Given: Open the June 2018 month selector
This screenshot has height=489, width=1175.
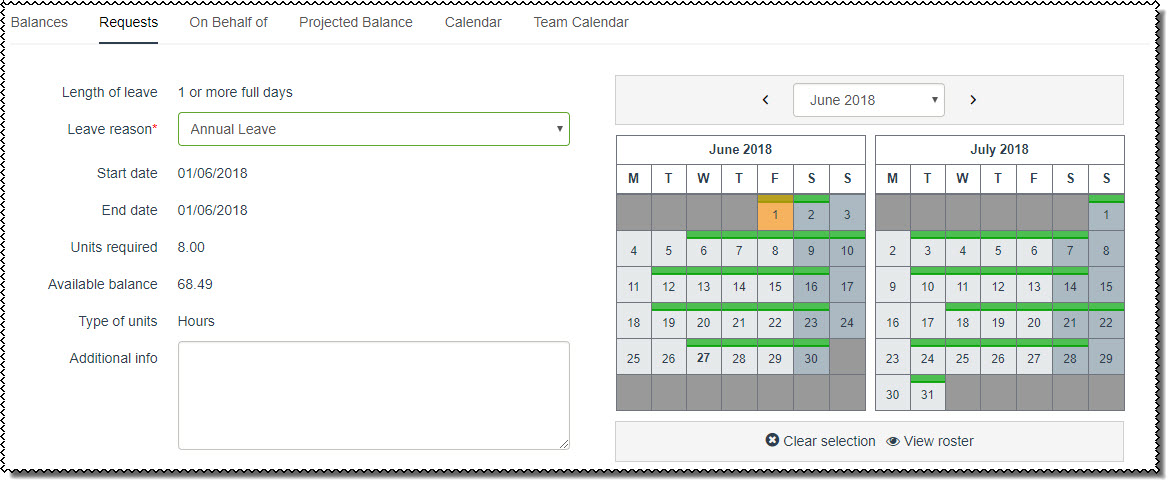Looking at the screenshot, I should 868,100.
